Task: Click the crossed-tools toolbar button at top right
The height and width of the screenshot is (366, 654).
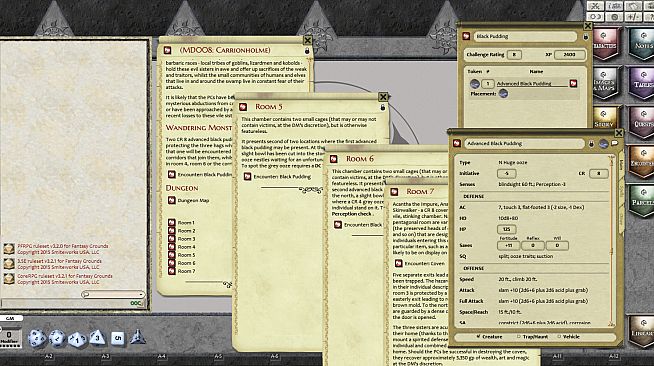Action: tap(596, 6)
